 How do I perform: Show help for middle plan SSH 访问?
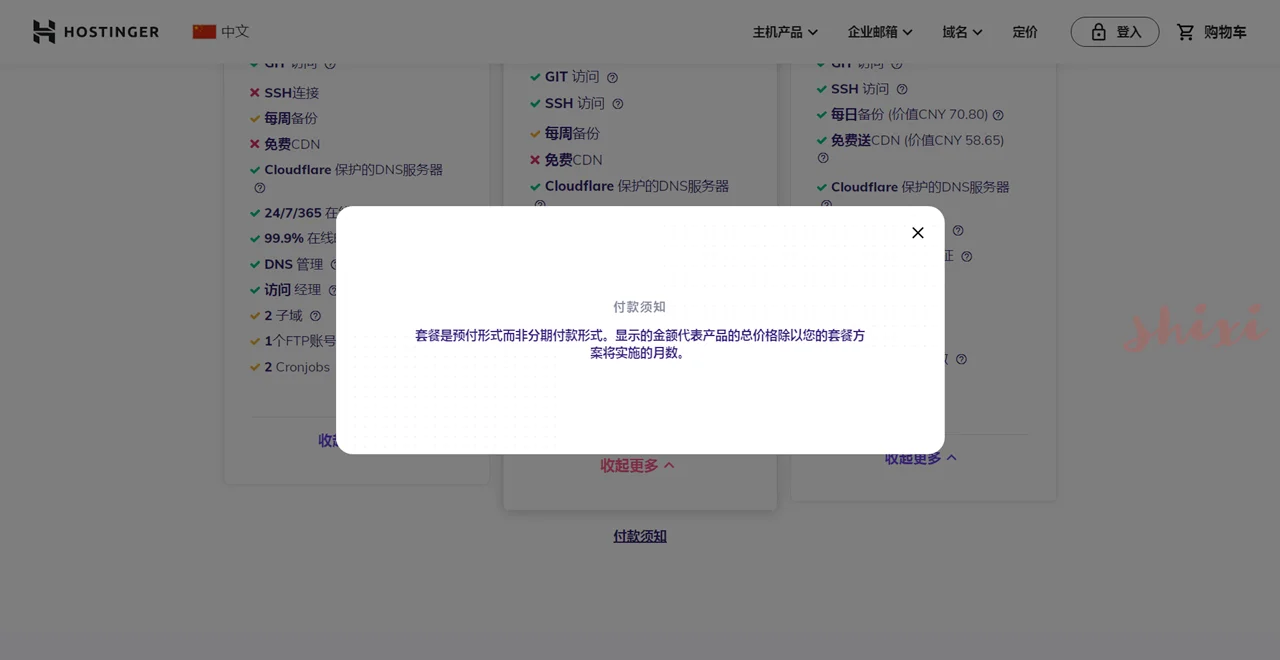[x=617, y=104]
